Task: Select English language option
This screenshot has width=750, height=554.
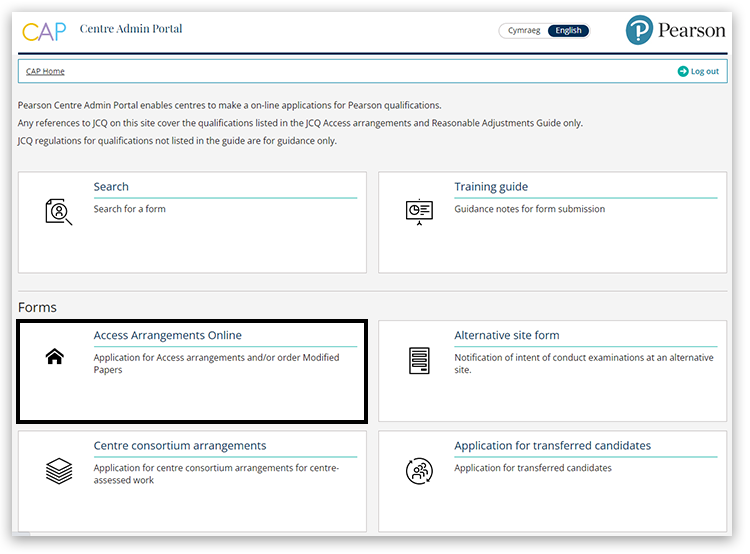Action: tap(568, 31)
